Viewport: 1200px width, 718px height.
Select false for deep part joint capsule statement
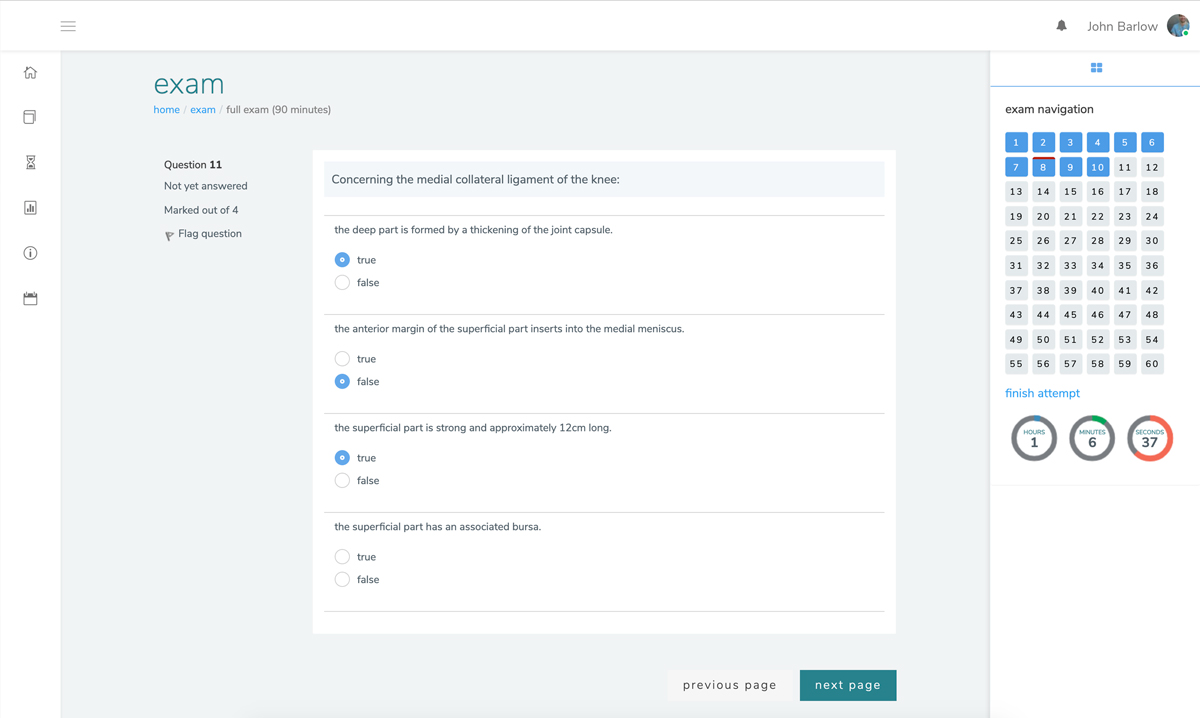click(342, 283)
